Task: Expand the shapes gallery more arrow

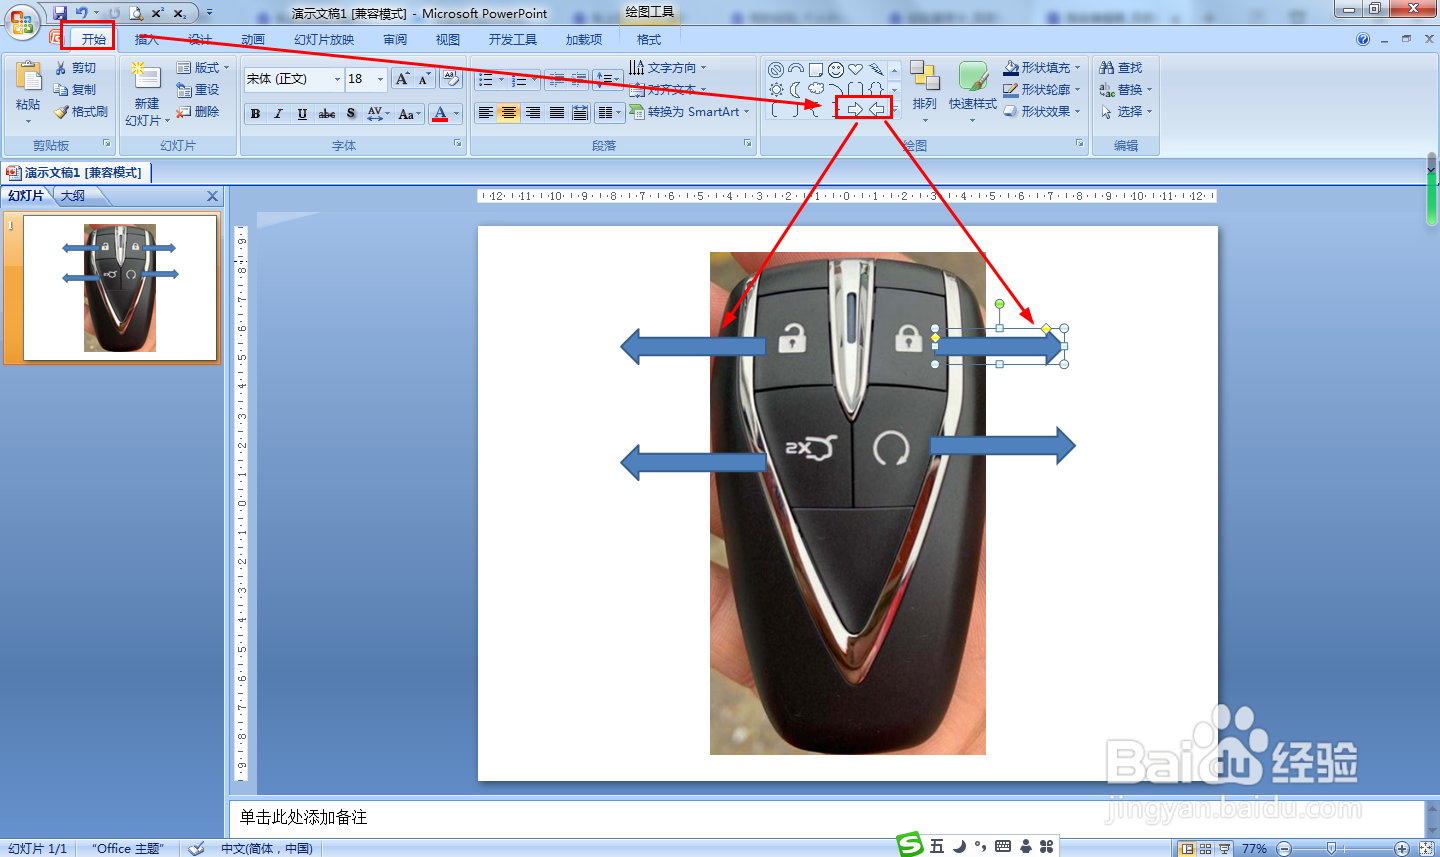Action: [x=895, y=109]
